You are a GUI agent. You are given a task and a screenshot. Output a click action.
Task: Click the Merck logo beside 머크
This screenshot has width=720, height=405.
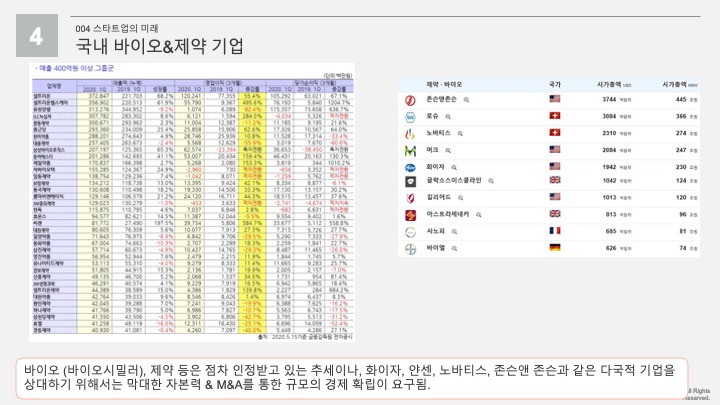pyautogui.click(x=410, y=151)
